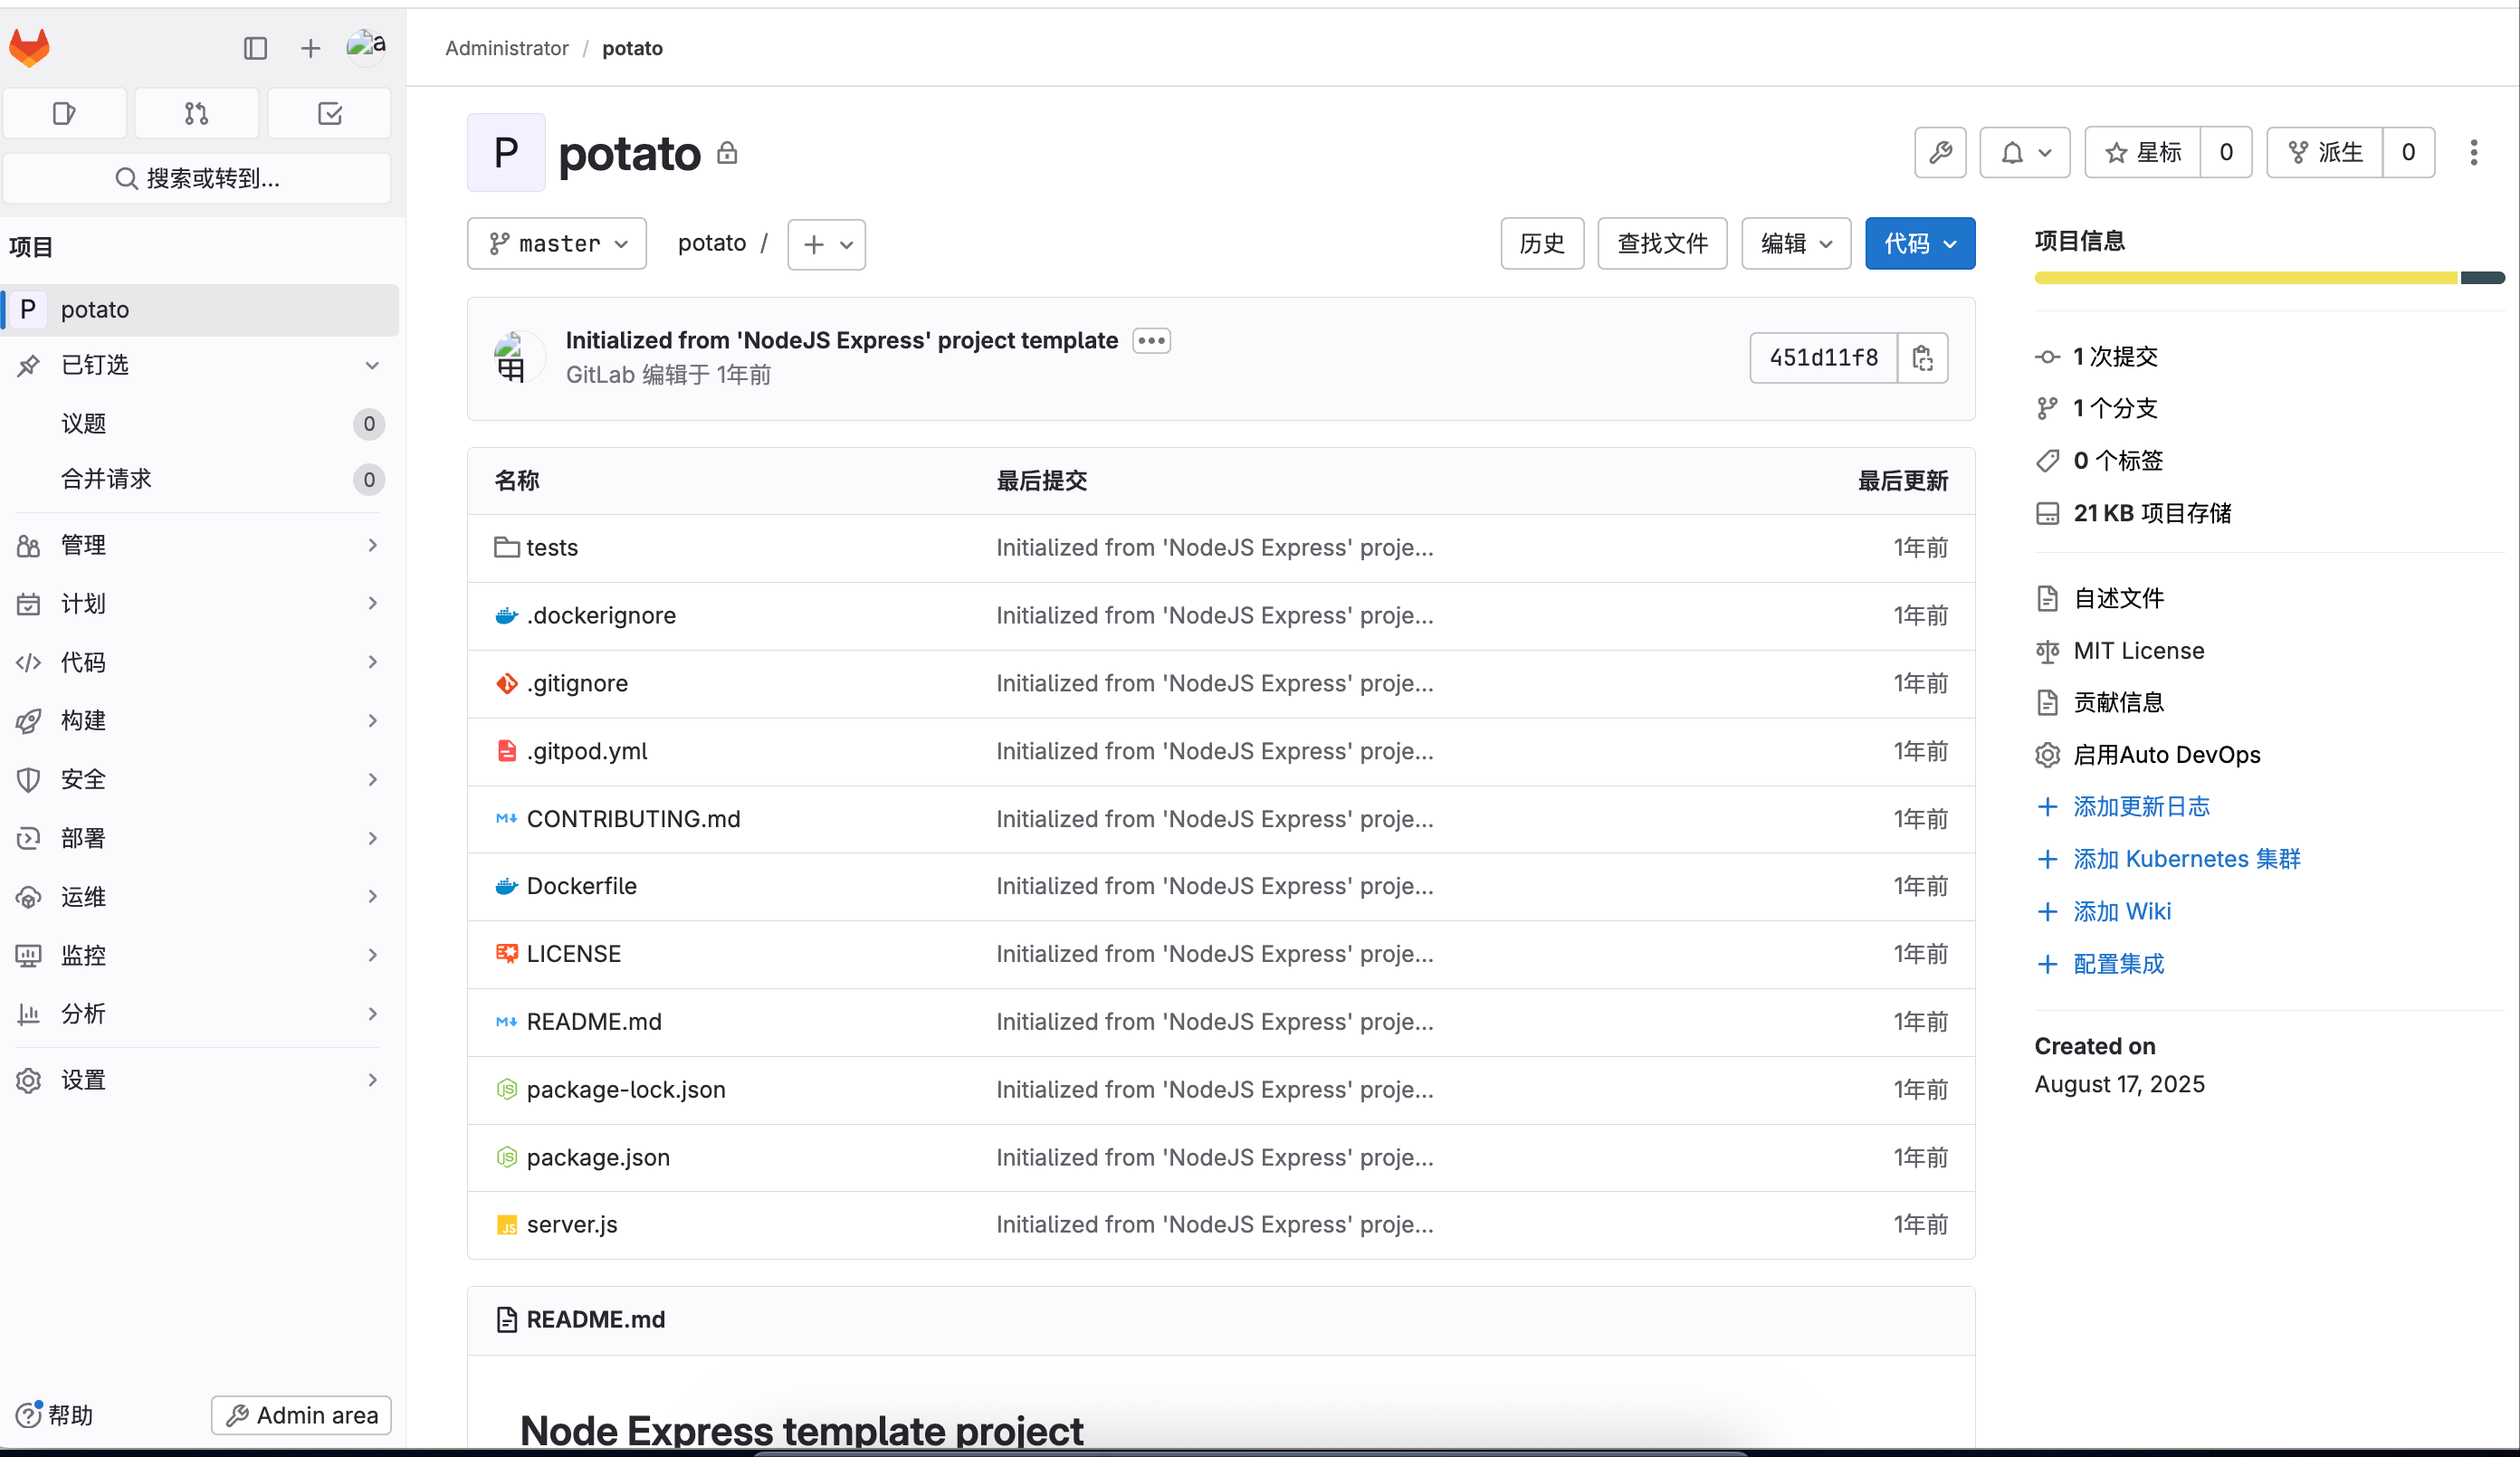The image size is (2520, 1457).
Task: Open 合并请求 in sidebar
Action: point(200,480)
